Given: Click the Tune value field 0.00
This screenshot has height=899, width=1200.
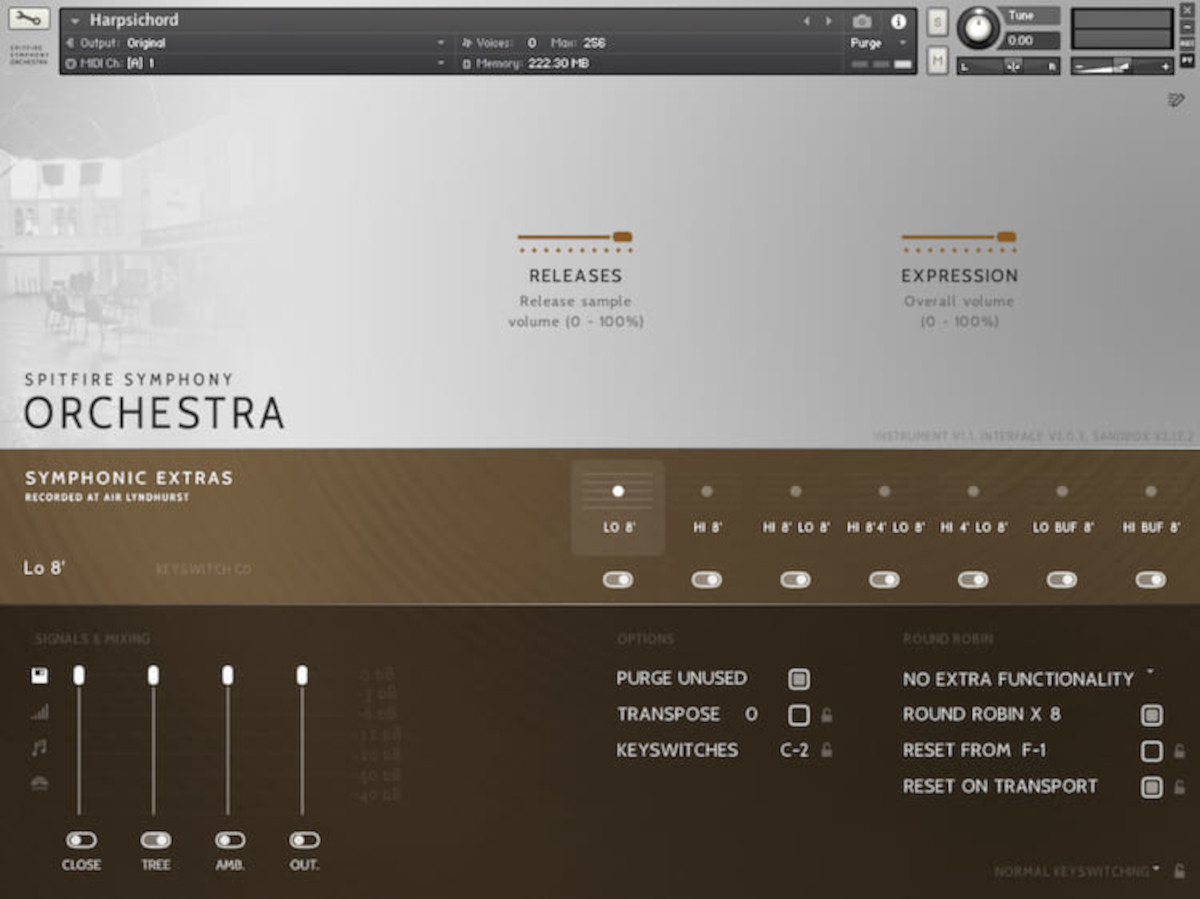Looking at the screenshot, I should click(1029, 41).
